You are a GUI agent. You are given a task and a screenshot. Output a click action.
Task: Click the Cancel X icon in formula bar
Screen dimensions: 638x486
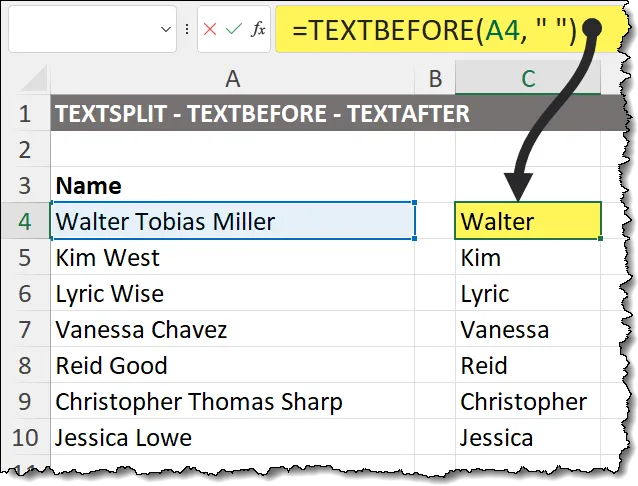(x=210, y=29)
